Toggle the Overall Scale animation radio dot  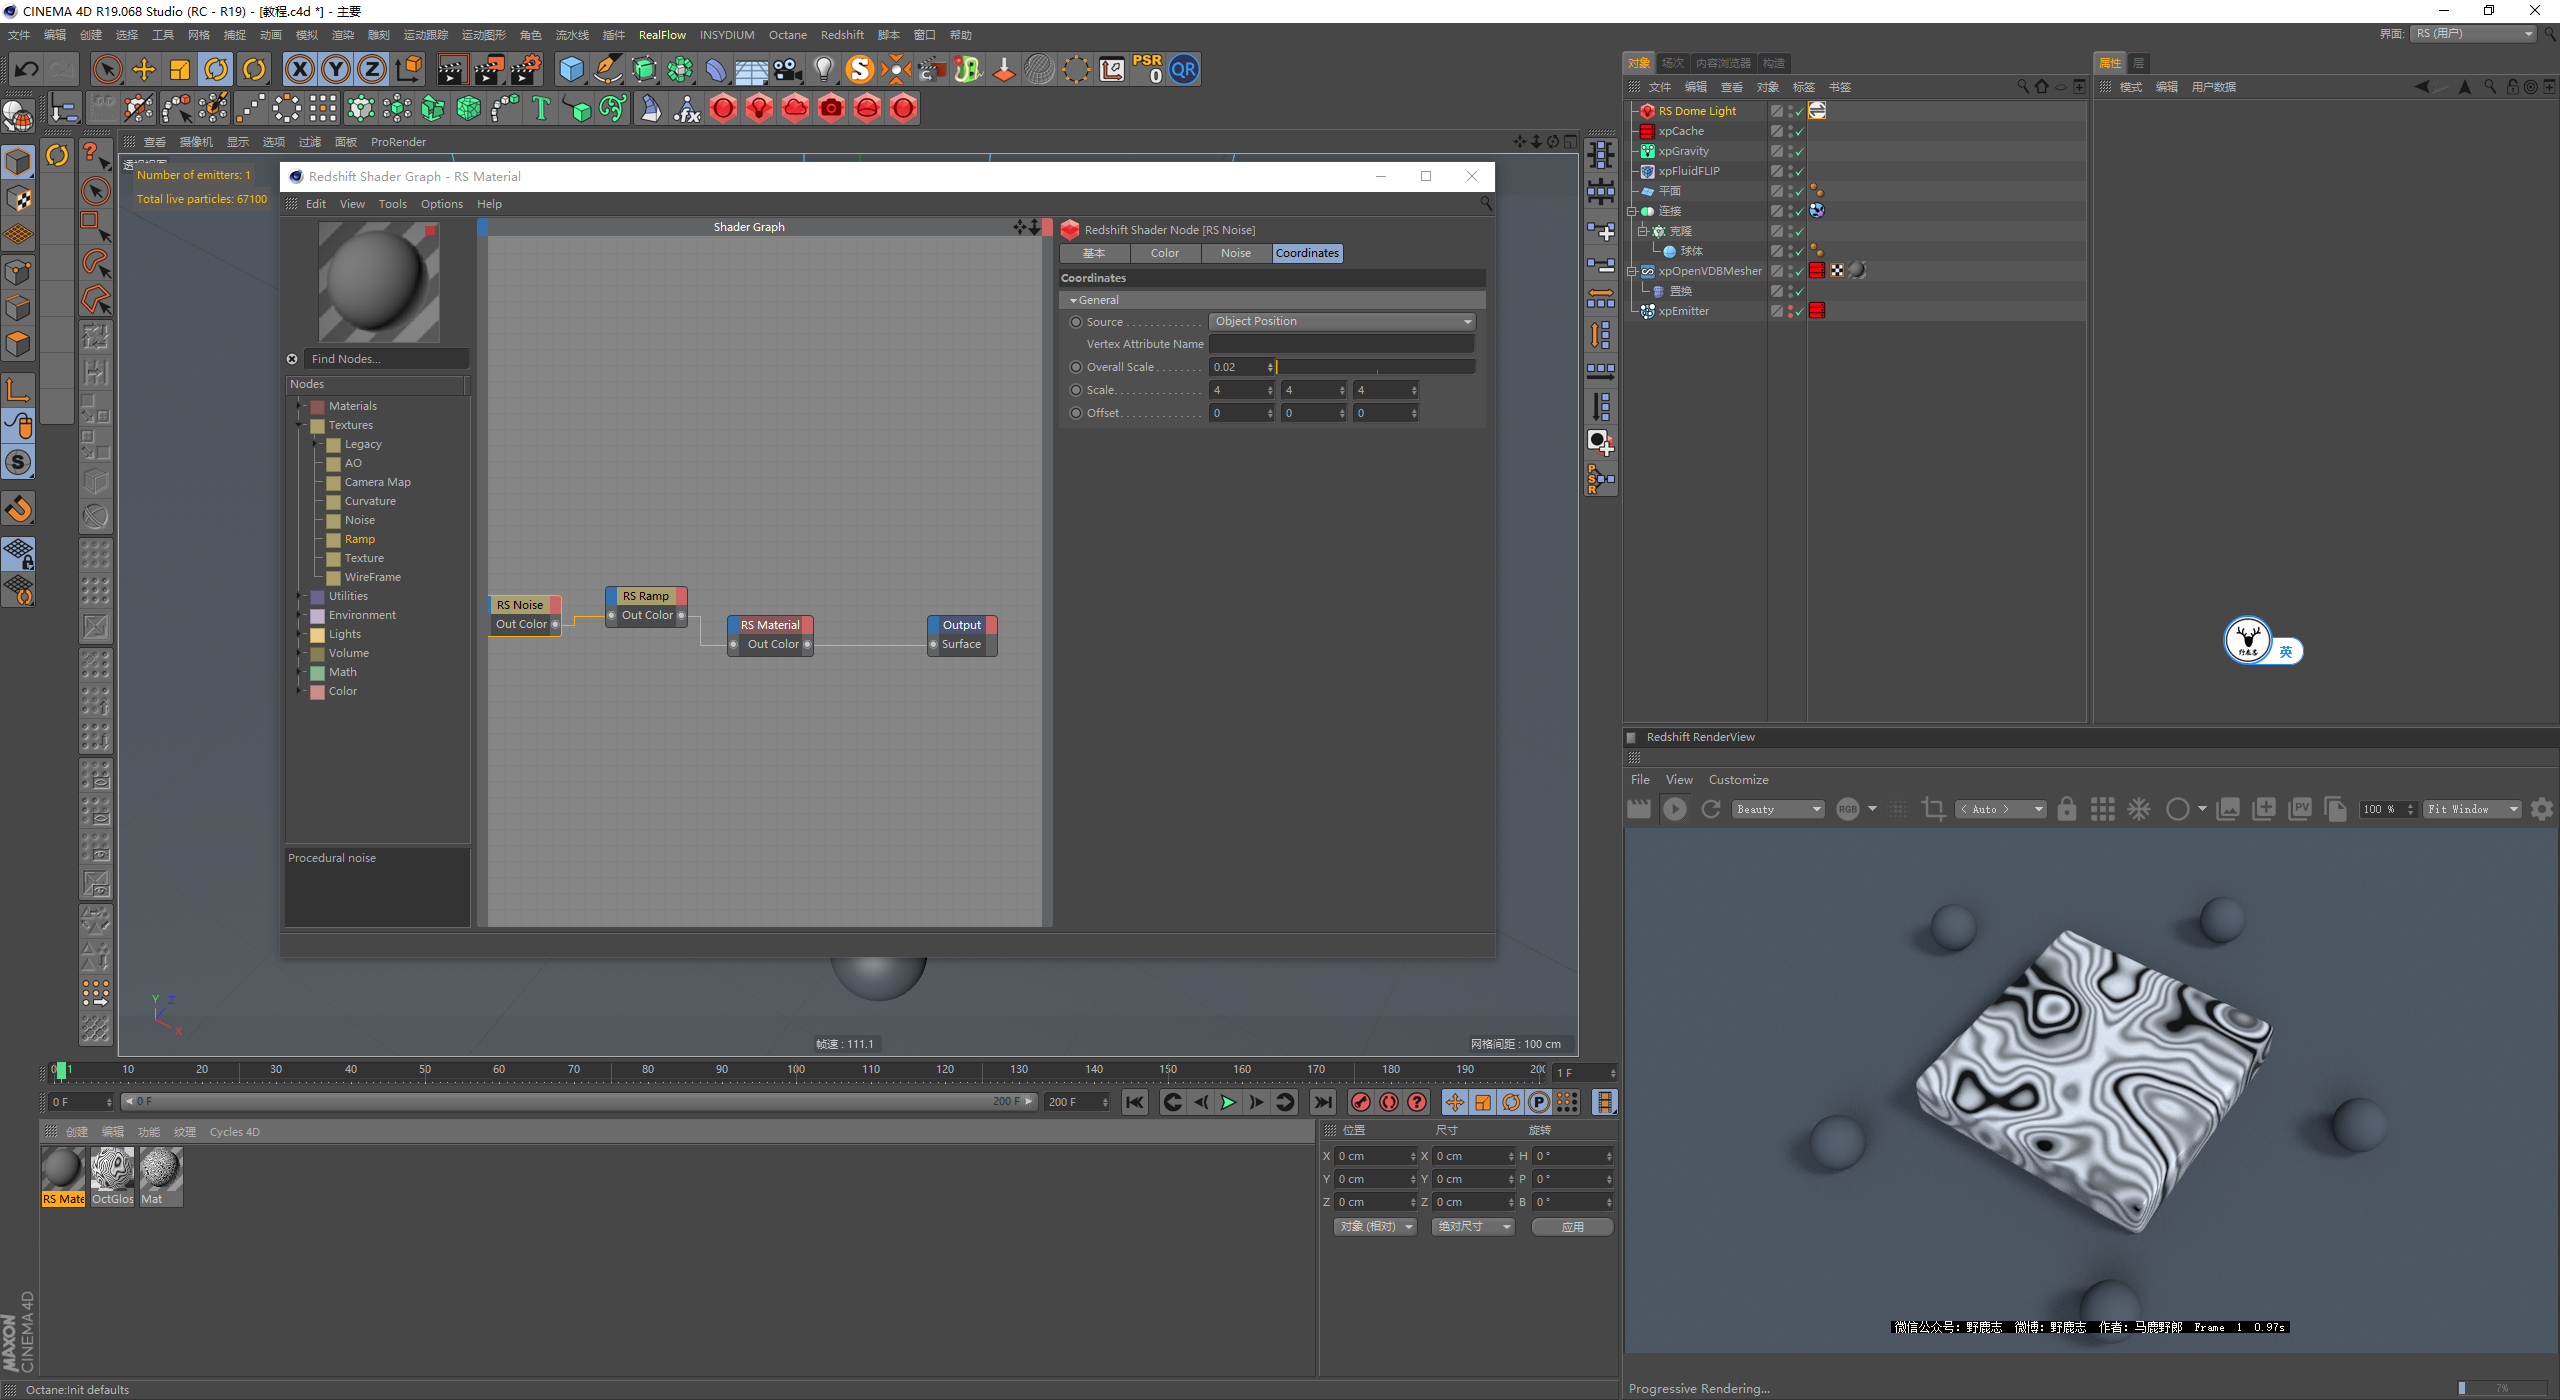click(1076, 367)
